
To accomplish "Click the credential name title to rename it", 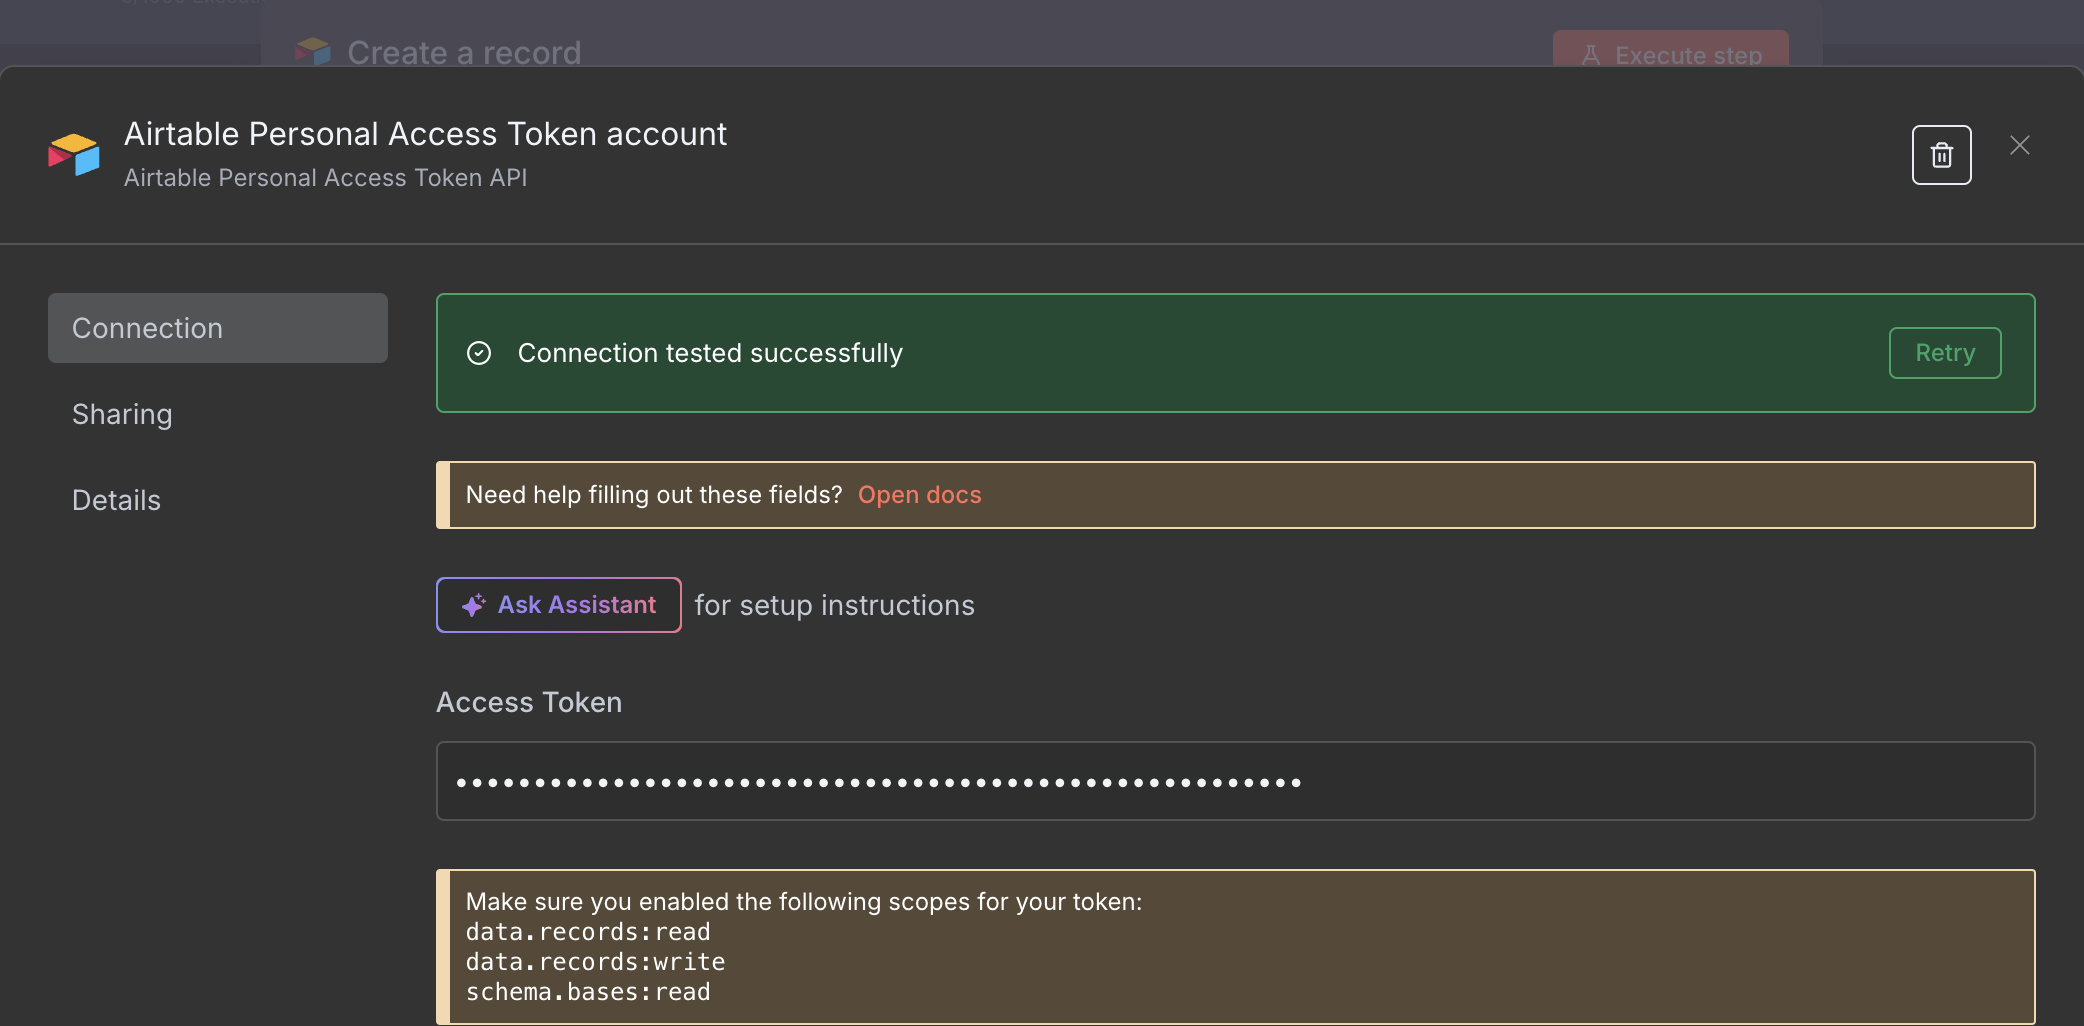I will tap(425, 134).
